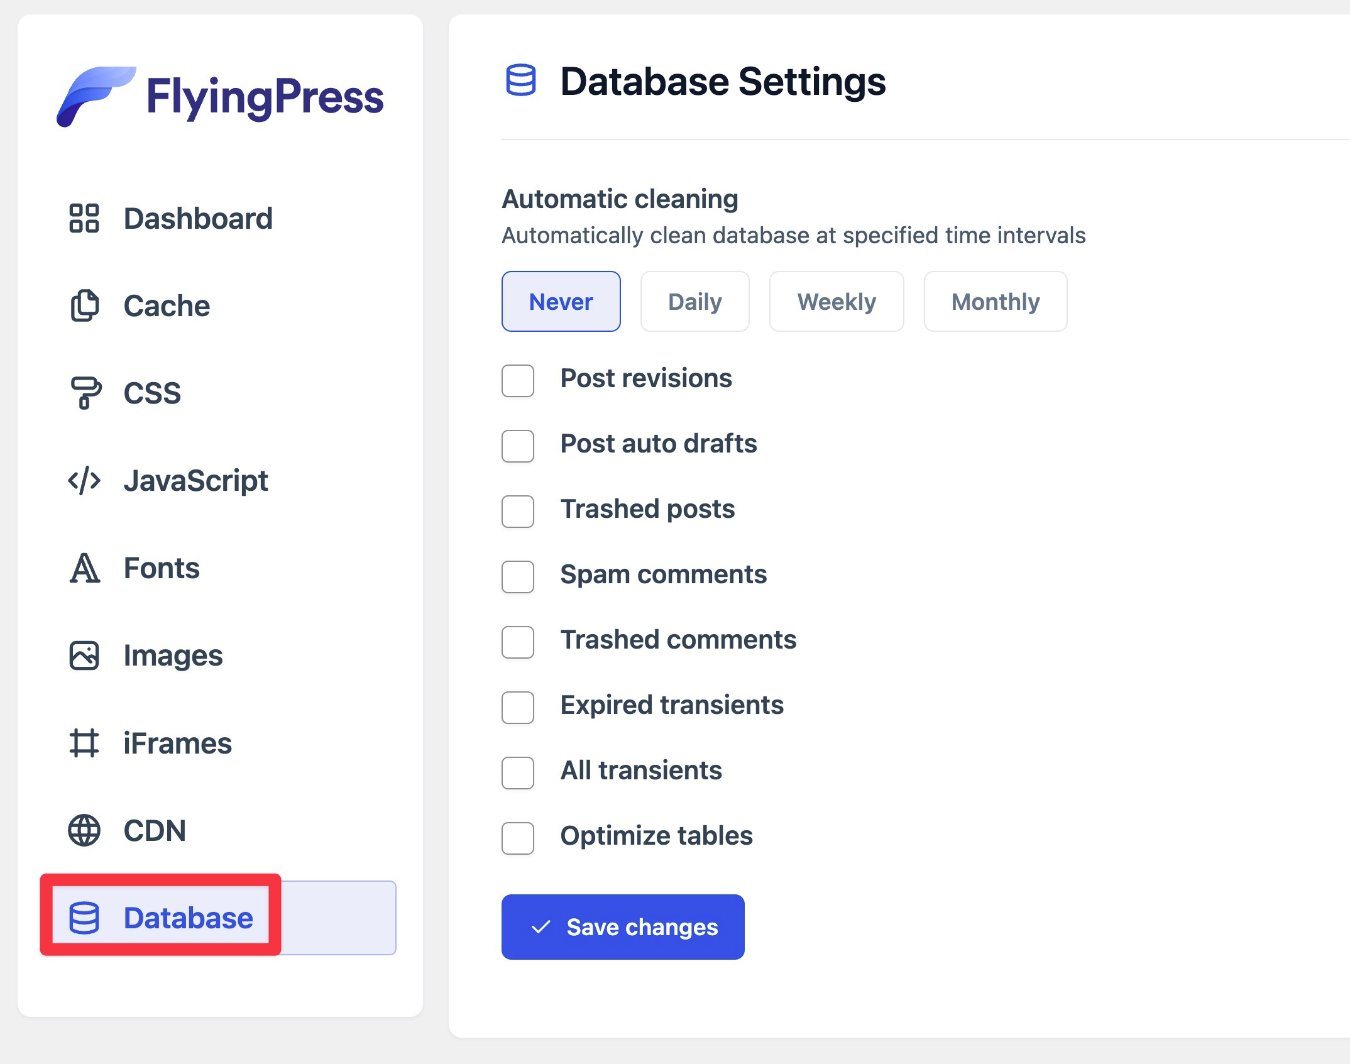Select the Database menu item
The width and height of the screenshot is (1350, 1064).
[218, 918]
